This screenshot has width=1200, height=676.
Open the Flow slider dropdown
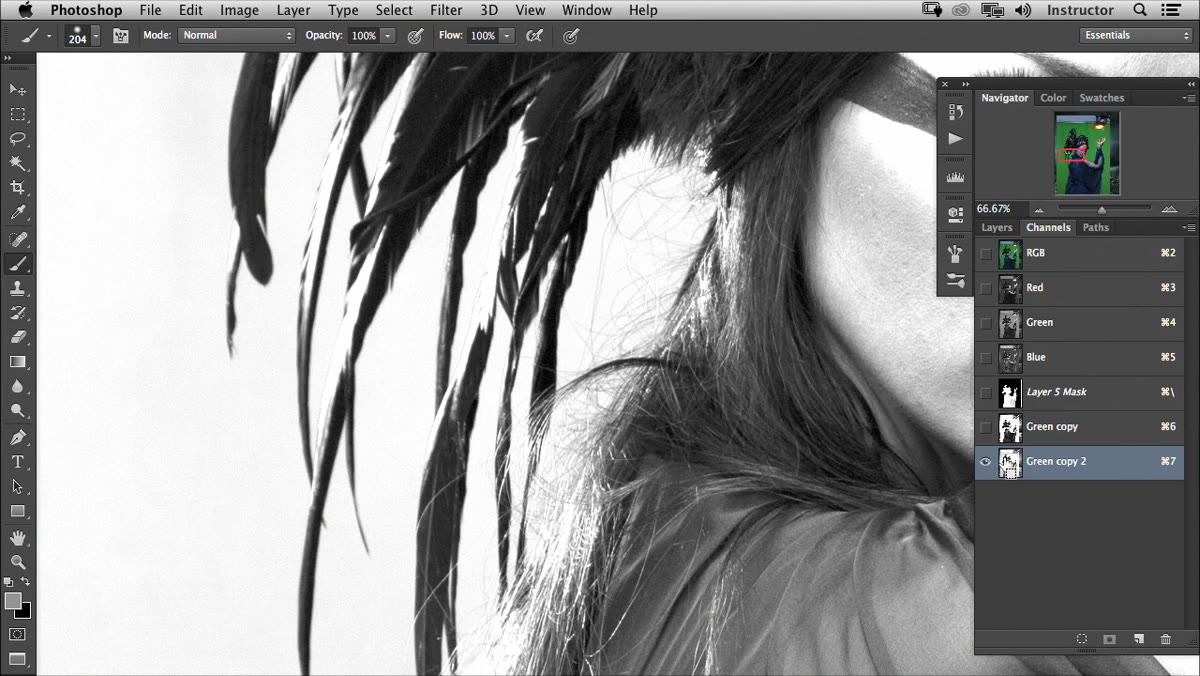507,35
